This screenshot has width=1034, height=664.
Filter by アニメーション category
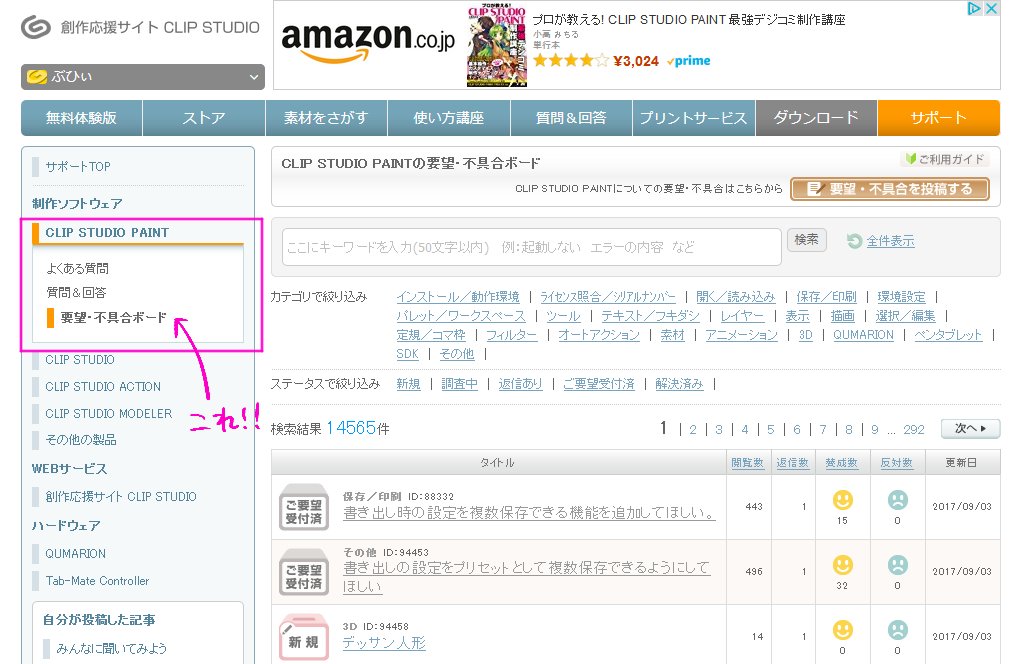pyautogui.click(x=741, y=335)
